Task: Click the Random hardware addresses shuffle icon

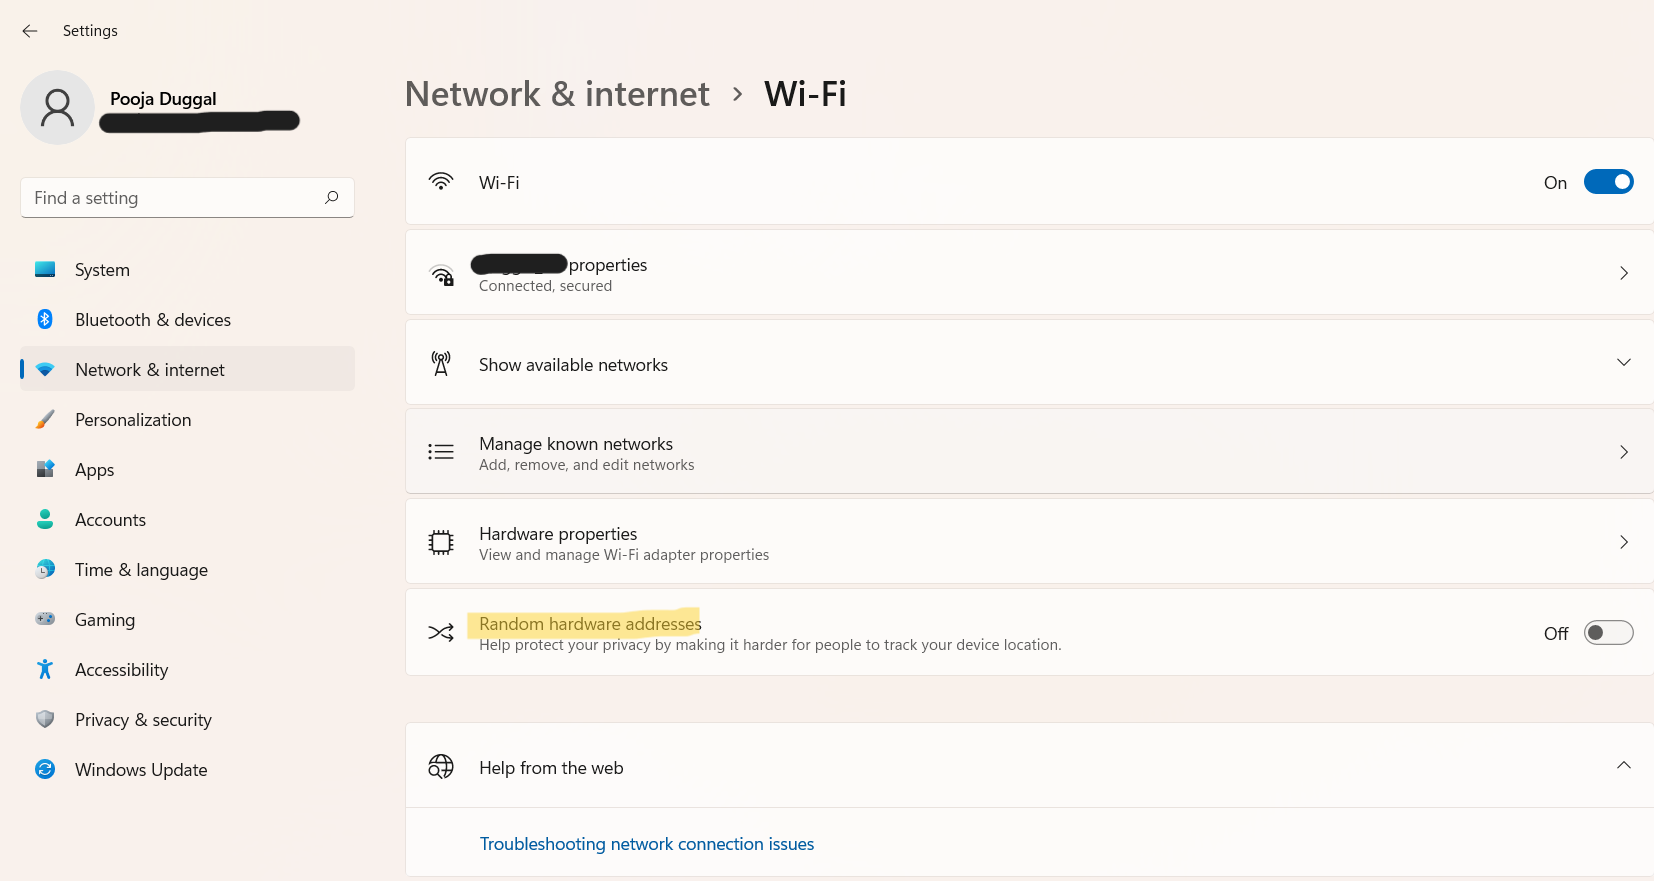Action: [x=441, y=633]
